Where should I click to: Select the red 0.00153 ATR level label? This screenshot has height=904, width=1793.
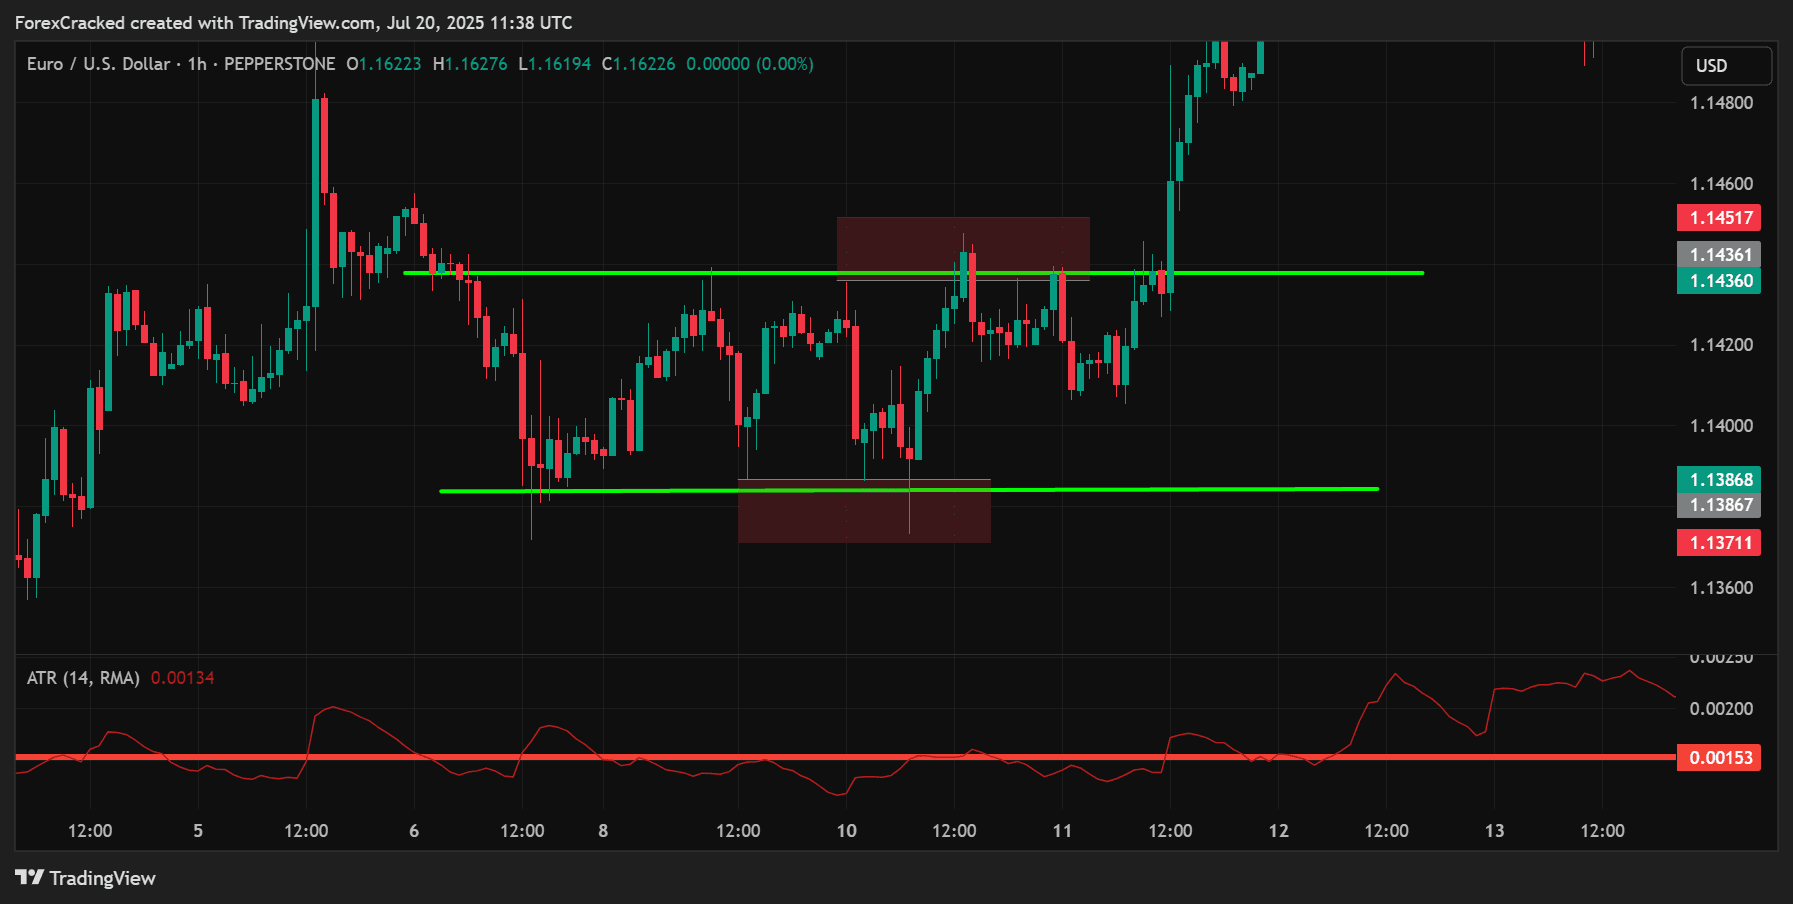(1719, 758)
